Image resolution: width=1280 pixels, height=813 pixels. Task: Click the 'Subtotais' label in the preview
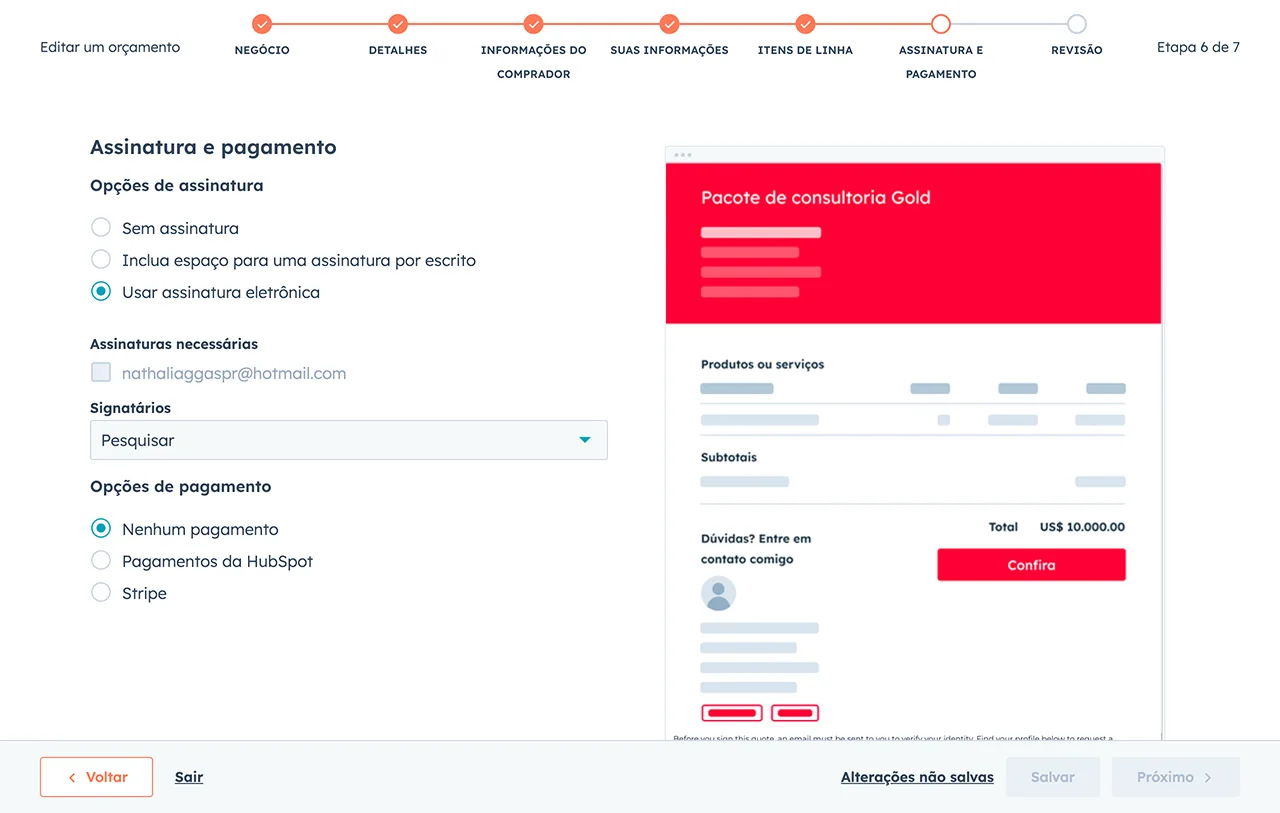(729, 457)
